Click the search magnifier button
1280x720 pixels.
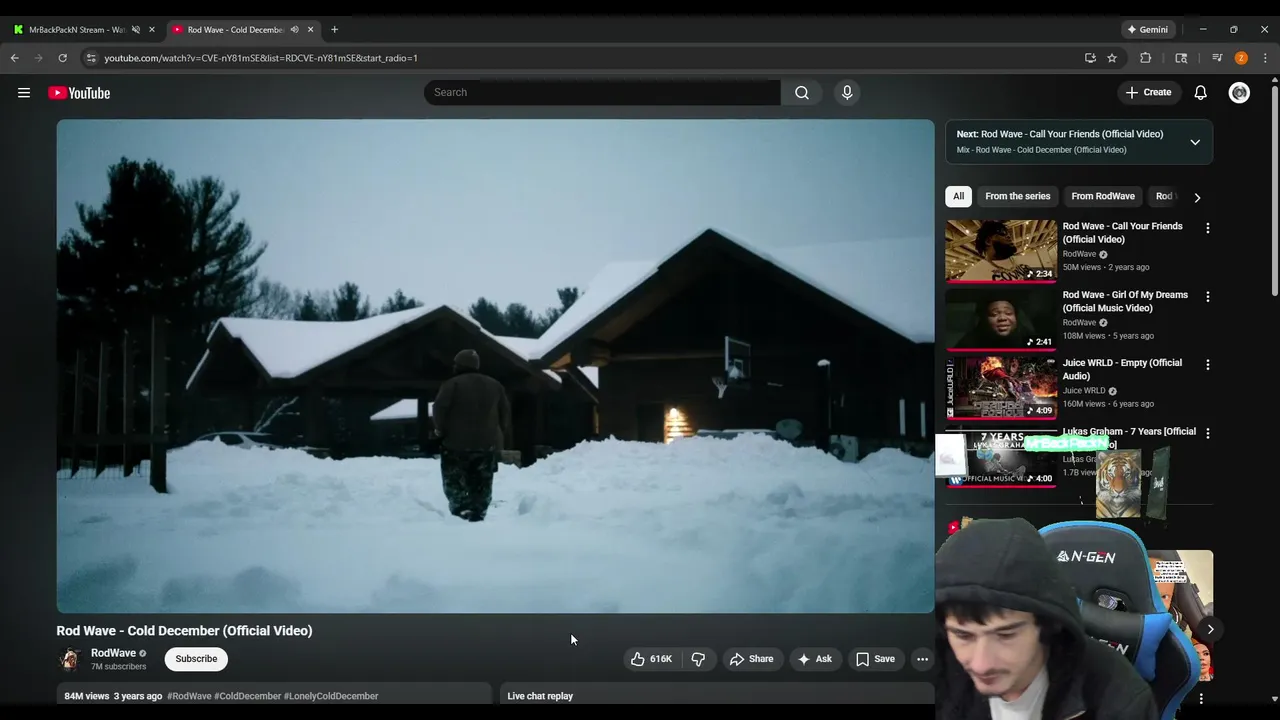[802, 93]
